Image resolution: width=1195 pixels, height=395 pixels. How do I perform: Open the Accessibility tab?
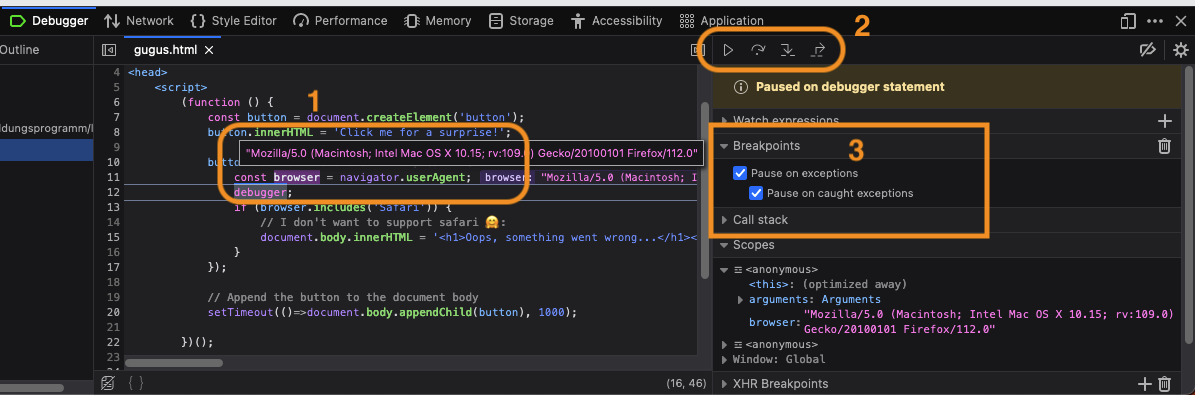[616, 21]
